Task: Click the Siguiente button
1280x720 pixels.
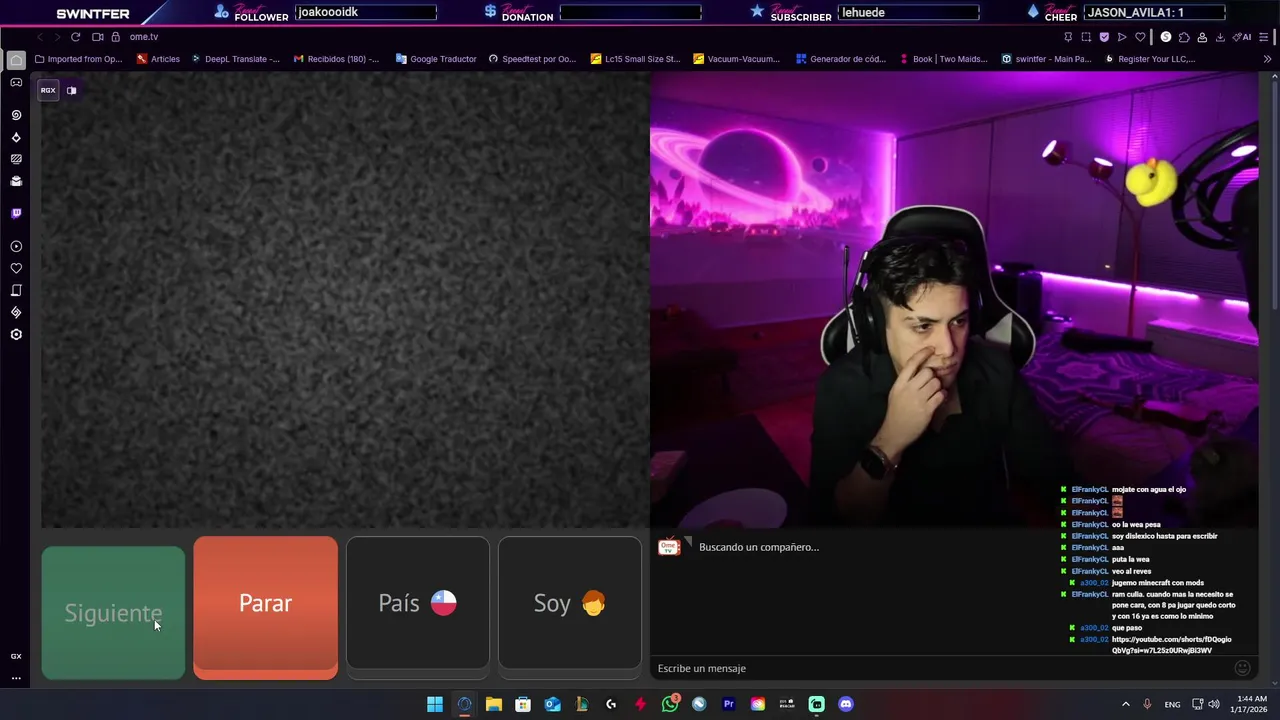Action: (x=113, y=613)
